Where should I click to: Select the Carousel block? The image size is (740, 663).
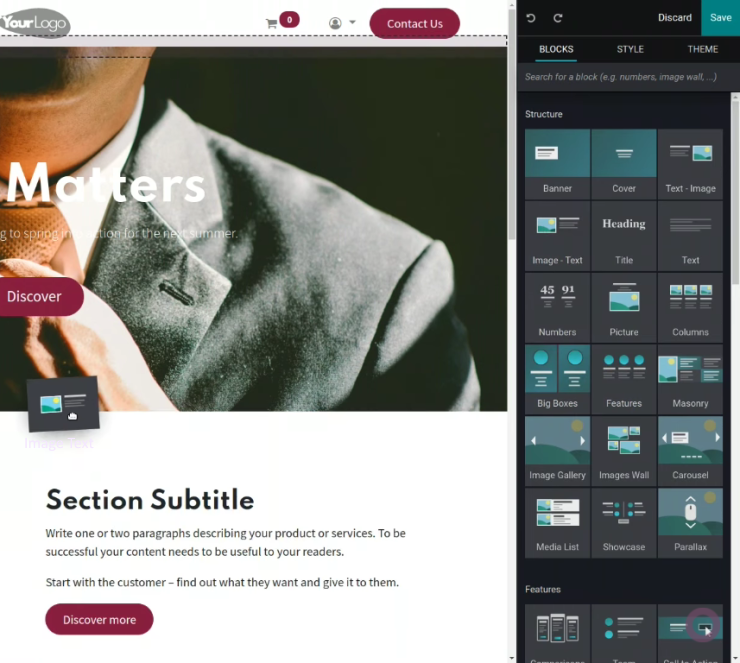pyautogui.click(x=690, y=451)
